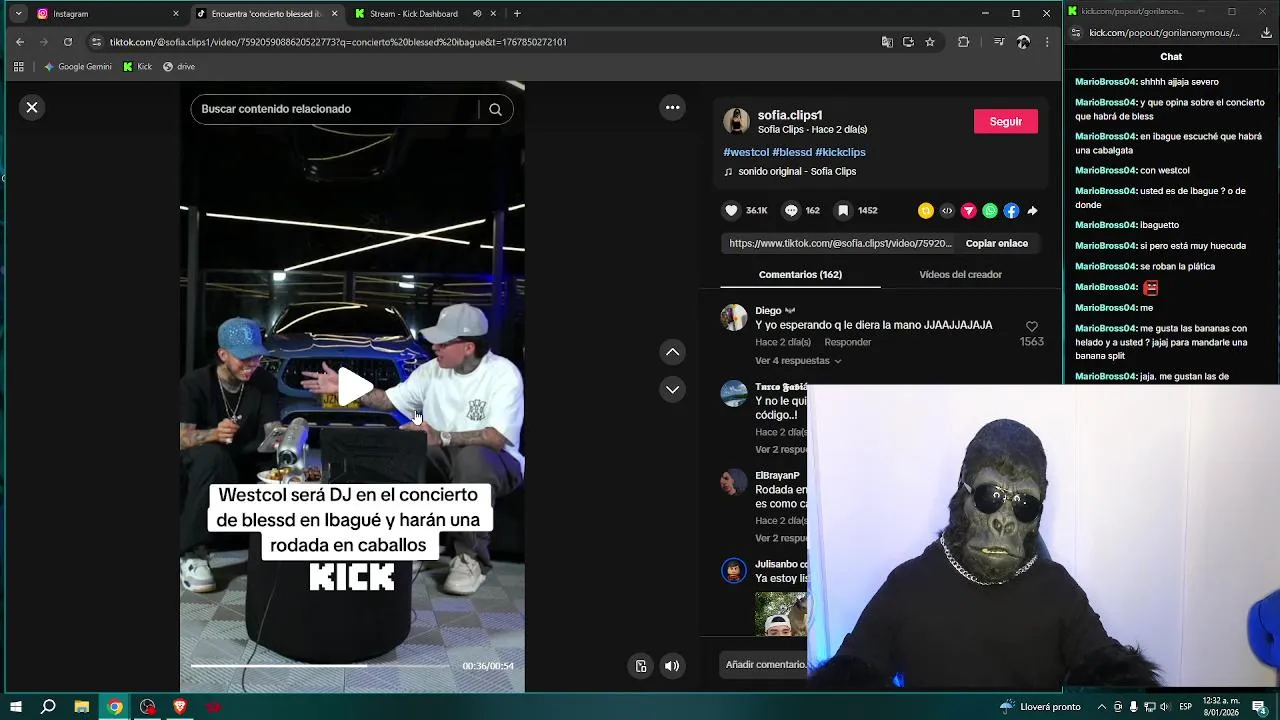Go back in browser history
The image size is (1280, 720).
20,42
